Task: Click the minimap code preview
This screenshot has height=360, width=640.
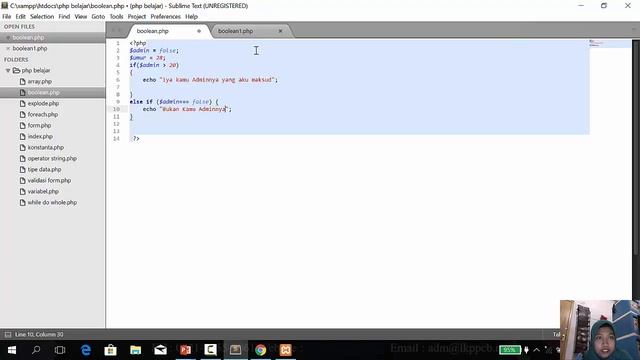Action: click(610, 44)
